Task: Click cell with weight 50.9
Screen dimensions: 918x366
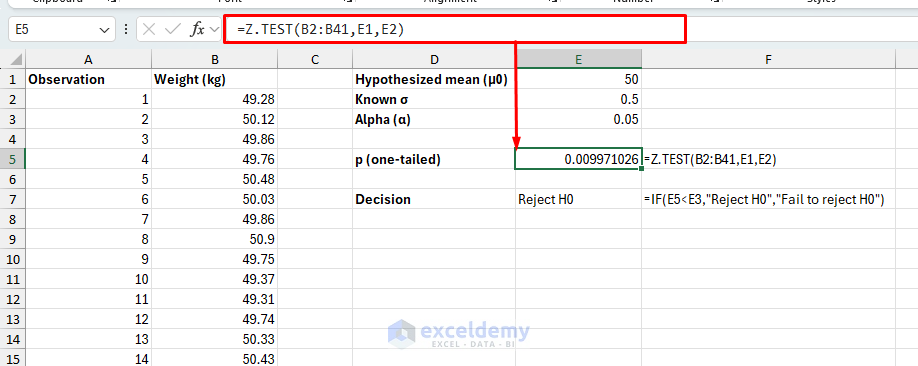Action: 215,240
